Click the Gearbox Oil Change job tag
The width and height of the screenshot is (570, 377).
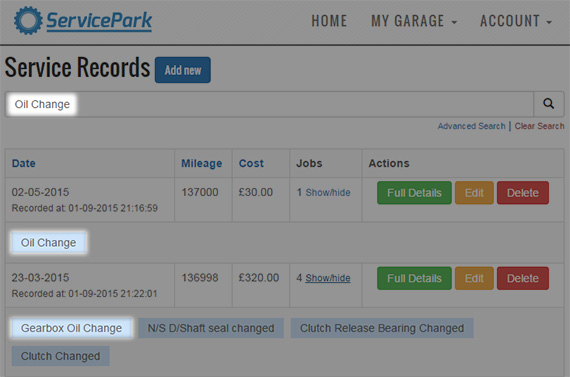(71, 328)
